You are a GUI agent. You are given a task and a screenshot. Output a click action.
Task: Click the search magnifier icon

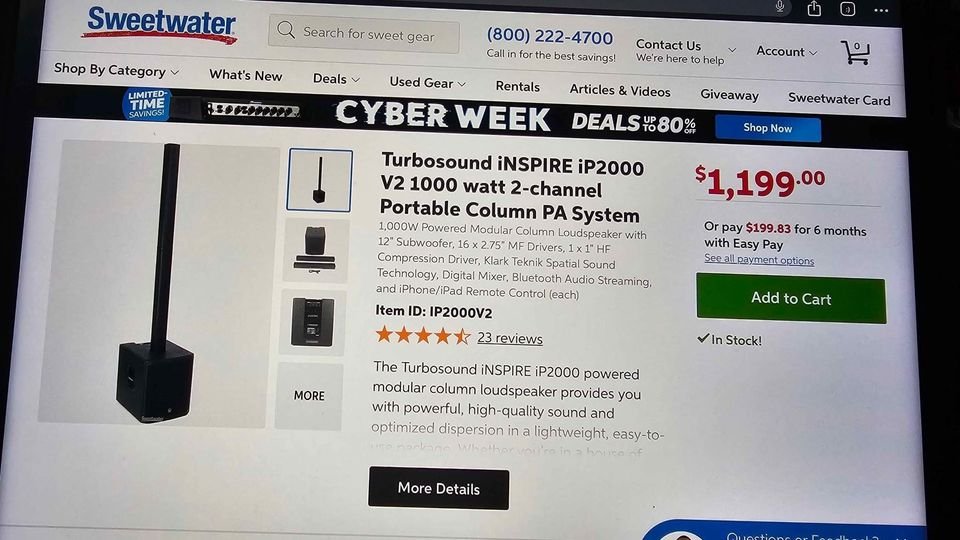coord(285,29)
